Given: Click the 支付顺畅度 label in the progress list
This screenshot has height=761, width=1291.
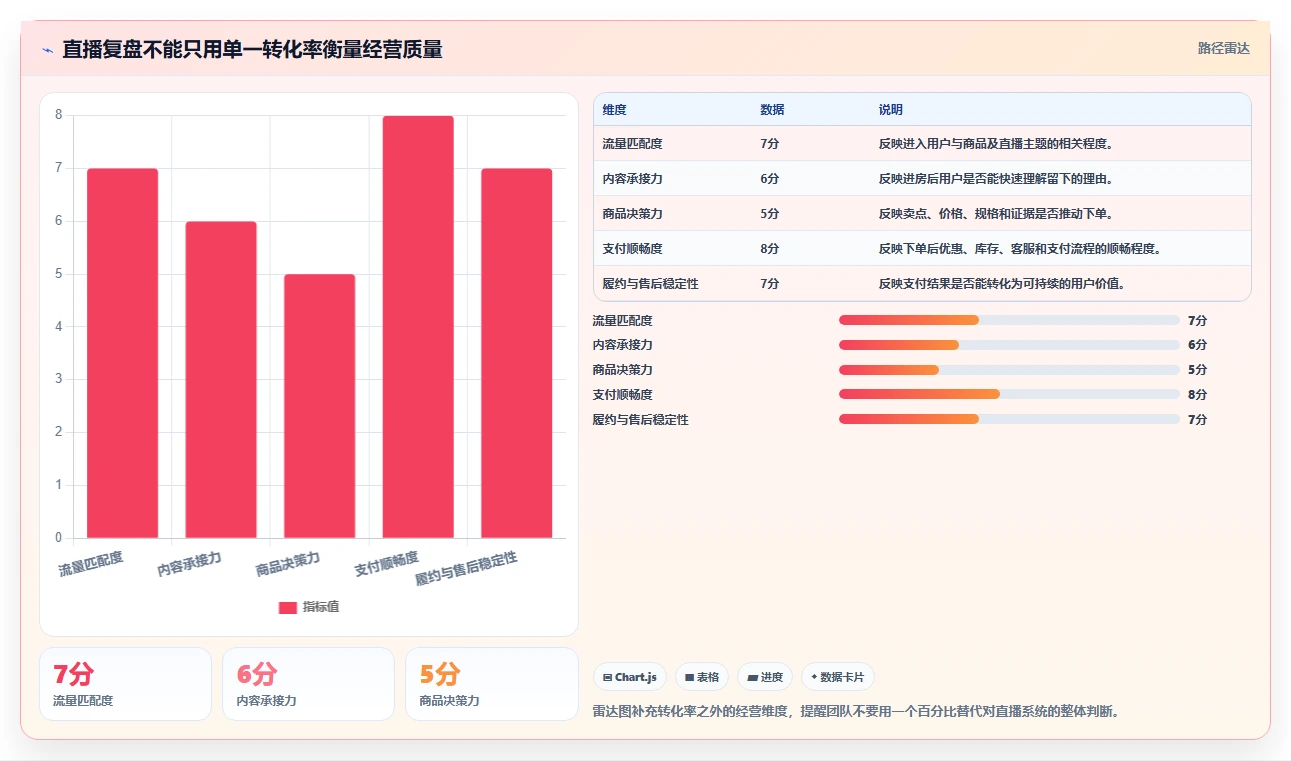Looking at the screenshot, I should (622, 395).
